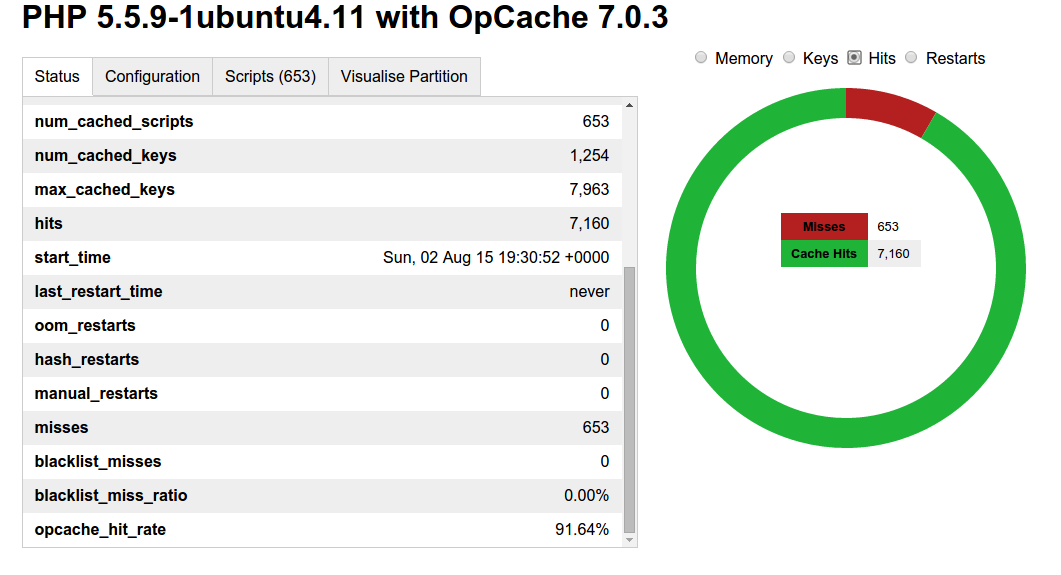Click the red misses arc of donut chart

pyautogui.click(x=888, y=110)
